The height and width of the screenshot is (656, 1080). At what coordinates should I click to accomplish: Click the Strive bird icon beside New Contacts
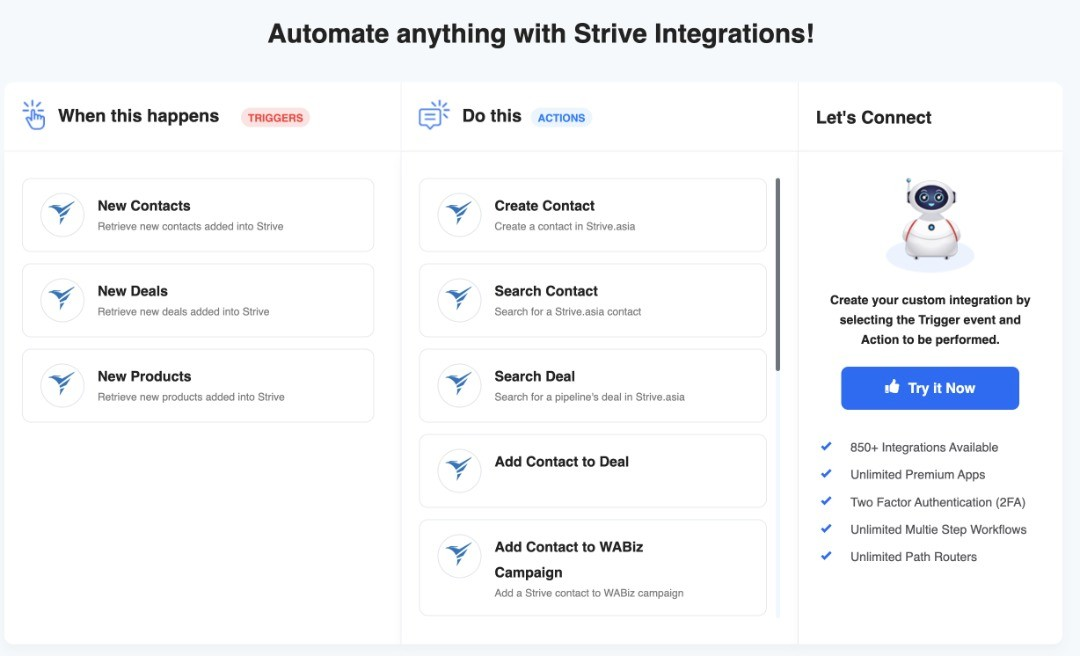[x=62, y=214]
